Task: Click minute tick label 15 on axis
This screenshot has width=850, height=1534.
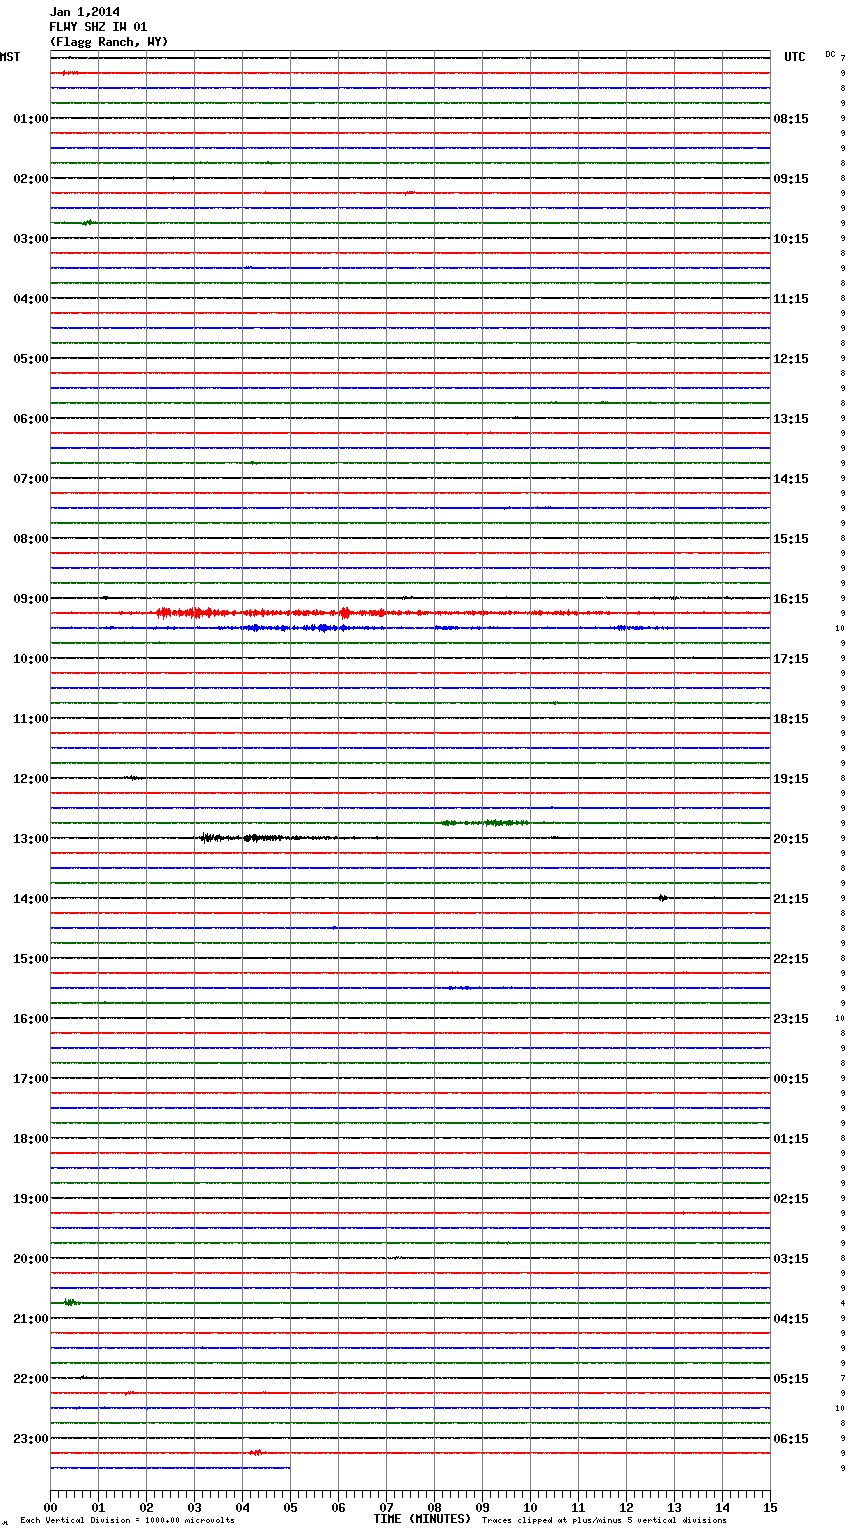Action: tap(770, 1507)
